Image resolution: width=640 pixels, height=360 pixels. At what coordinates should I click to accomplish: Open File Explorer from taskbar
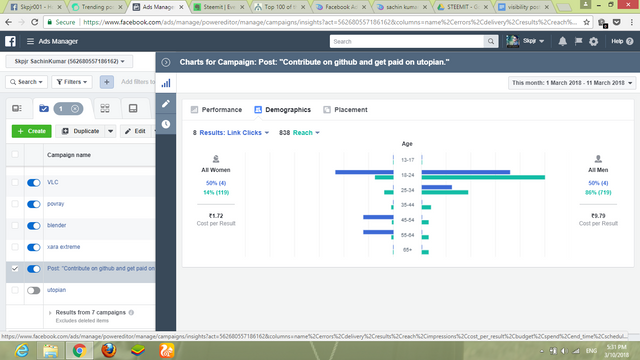[x=51, y=351]
